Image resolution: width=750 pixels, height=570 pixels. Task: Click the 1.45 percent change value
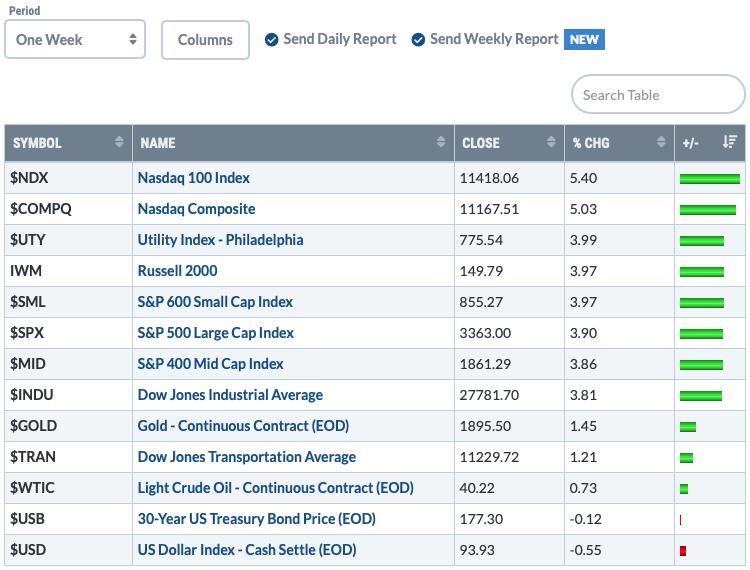584,426
